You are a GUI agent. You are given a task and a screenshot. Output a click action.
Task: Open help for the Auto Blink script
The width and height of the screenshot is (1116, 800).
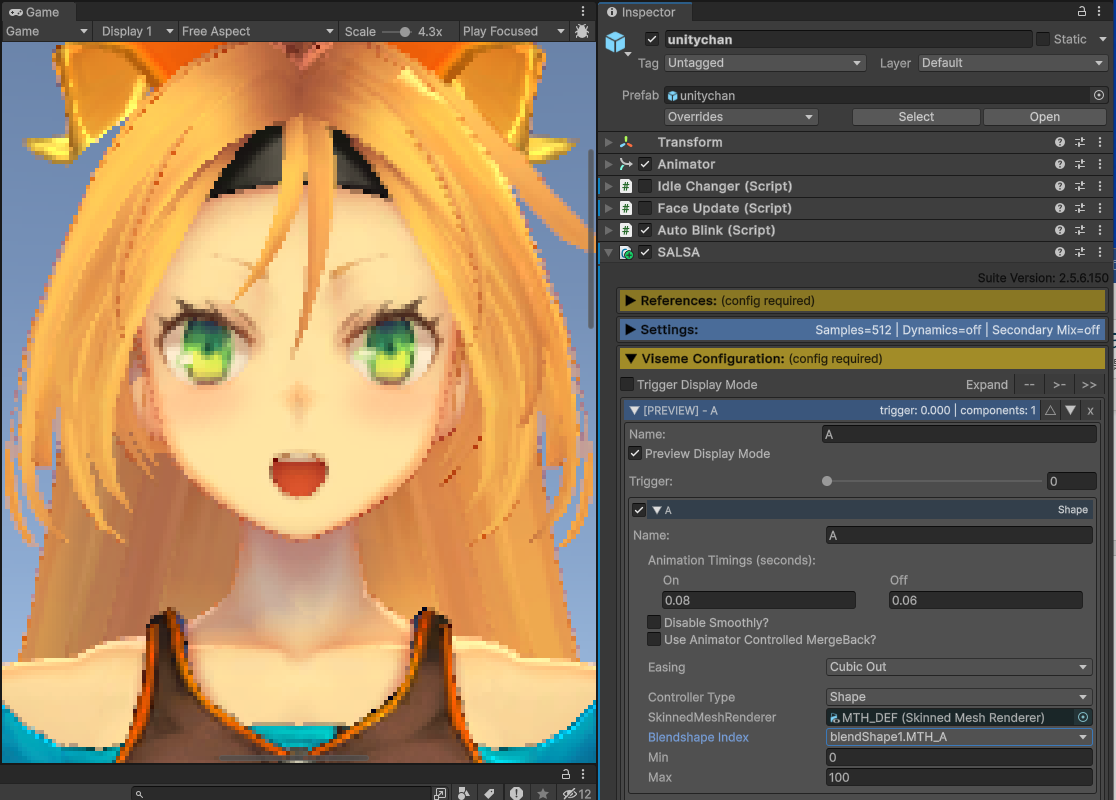[1060, 231]
